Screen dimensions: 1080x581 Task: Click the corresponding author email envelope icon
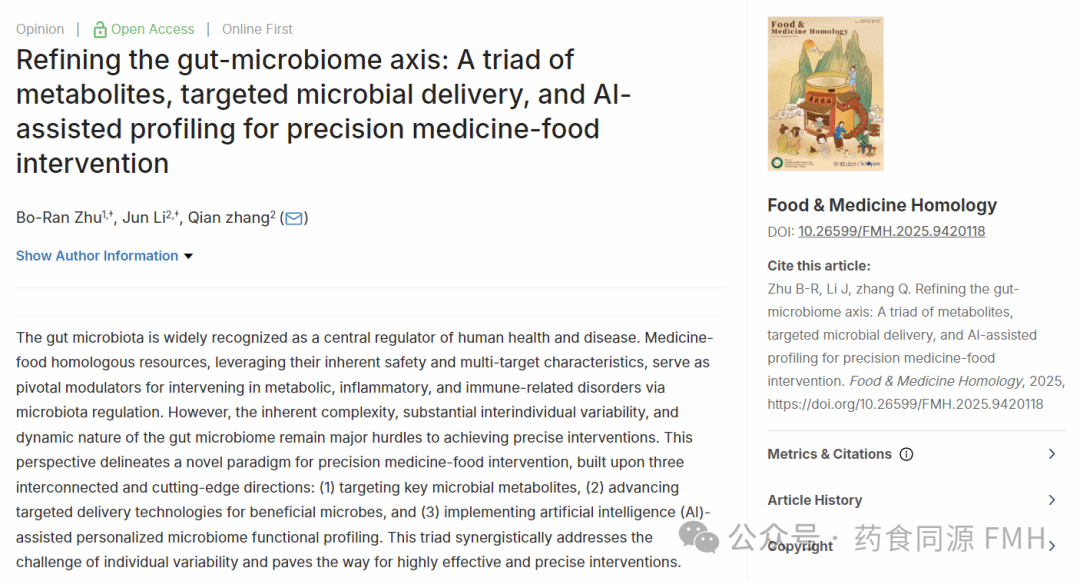point(294,218)
